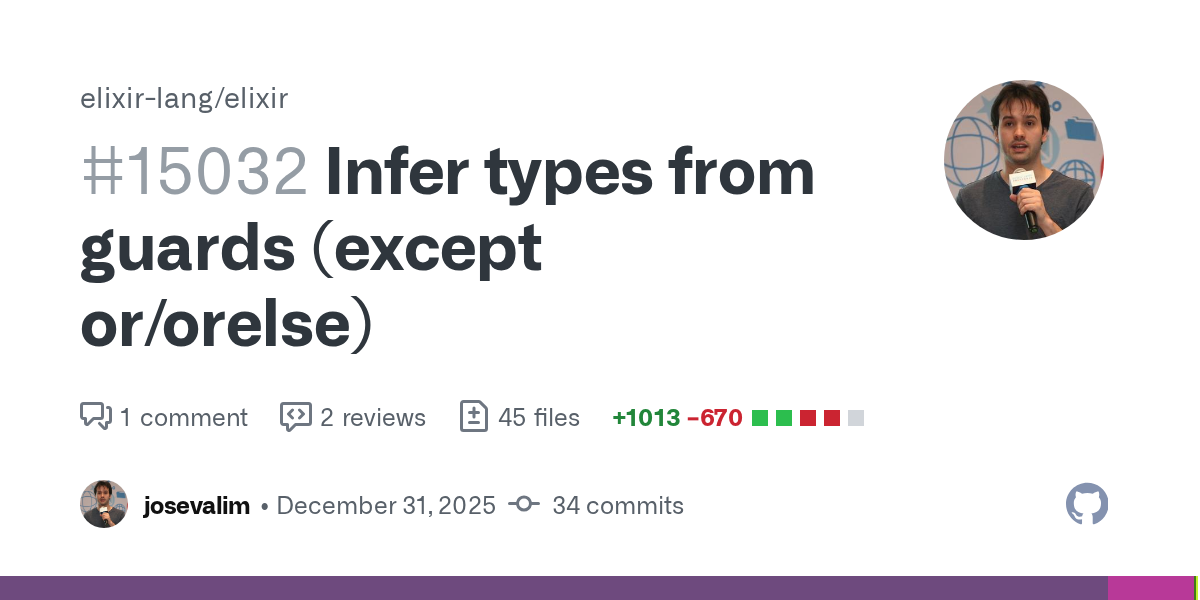Image resolution: width=1200 pixels, height=600 pixels.
Task: Click the +1013 additions count
Action: click(645, 418)
